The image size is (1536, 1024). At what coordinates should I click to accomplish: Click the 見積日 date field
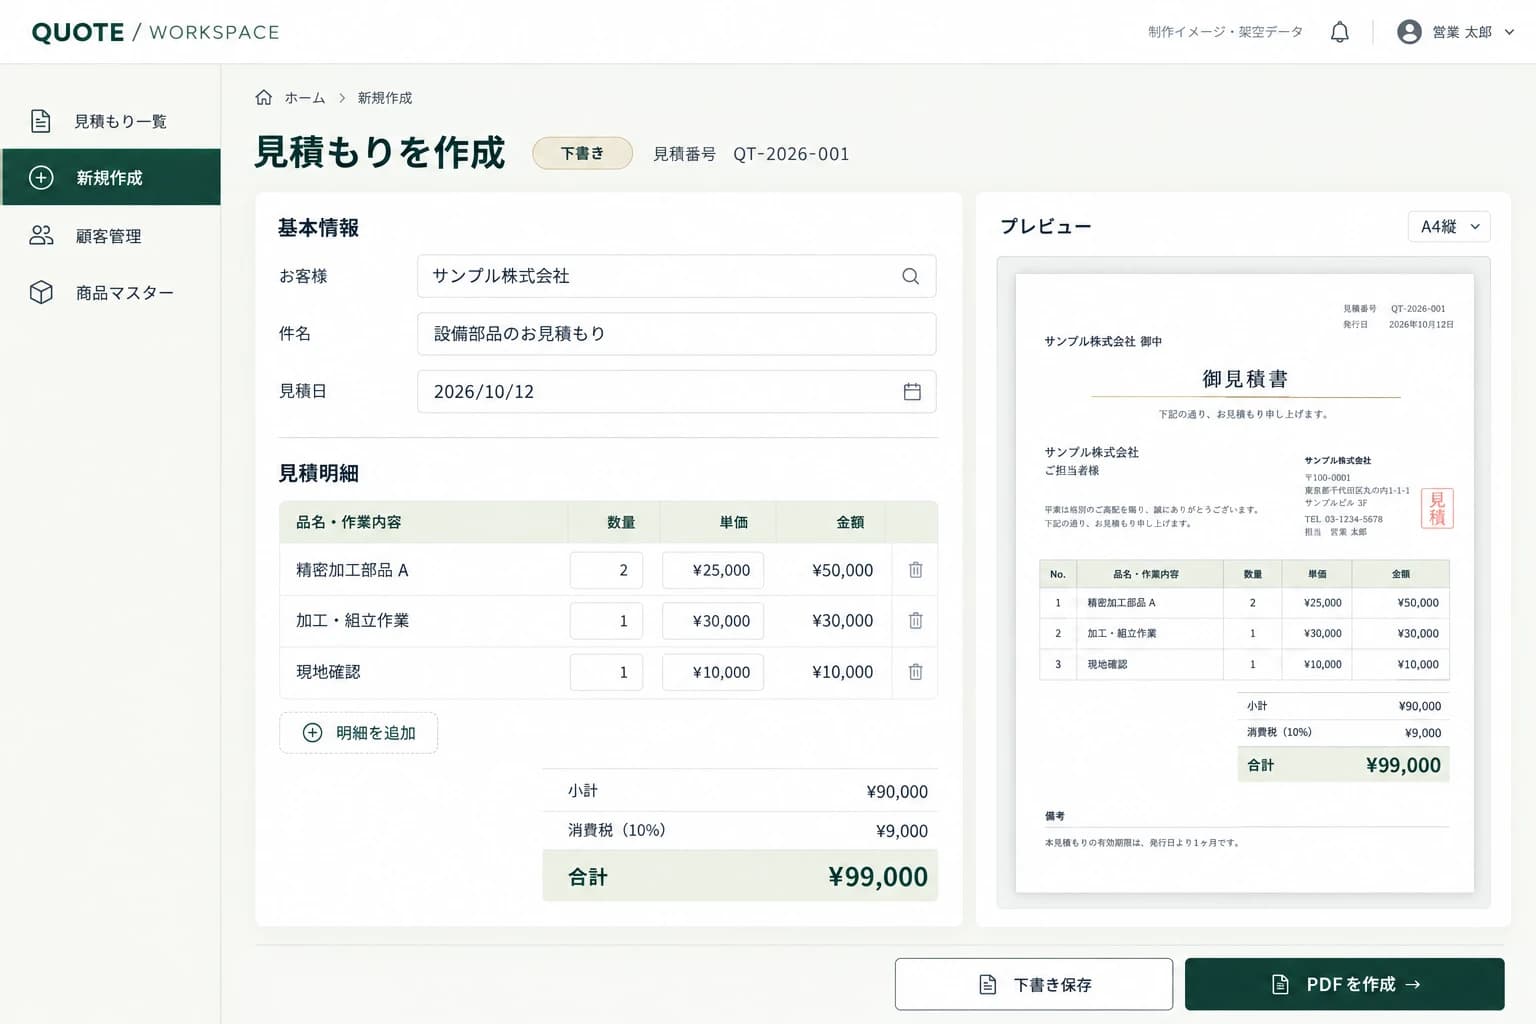click(x=677, y=392)
